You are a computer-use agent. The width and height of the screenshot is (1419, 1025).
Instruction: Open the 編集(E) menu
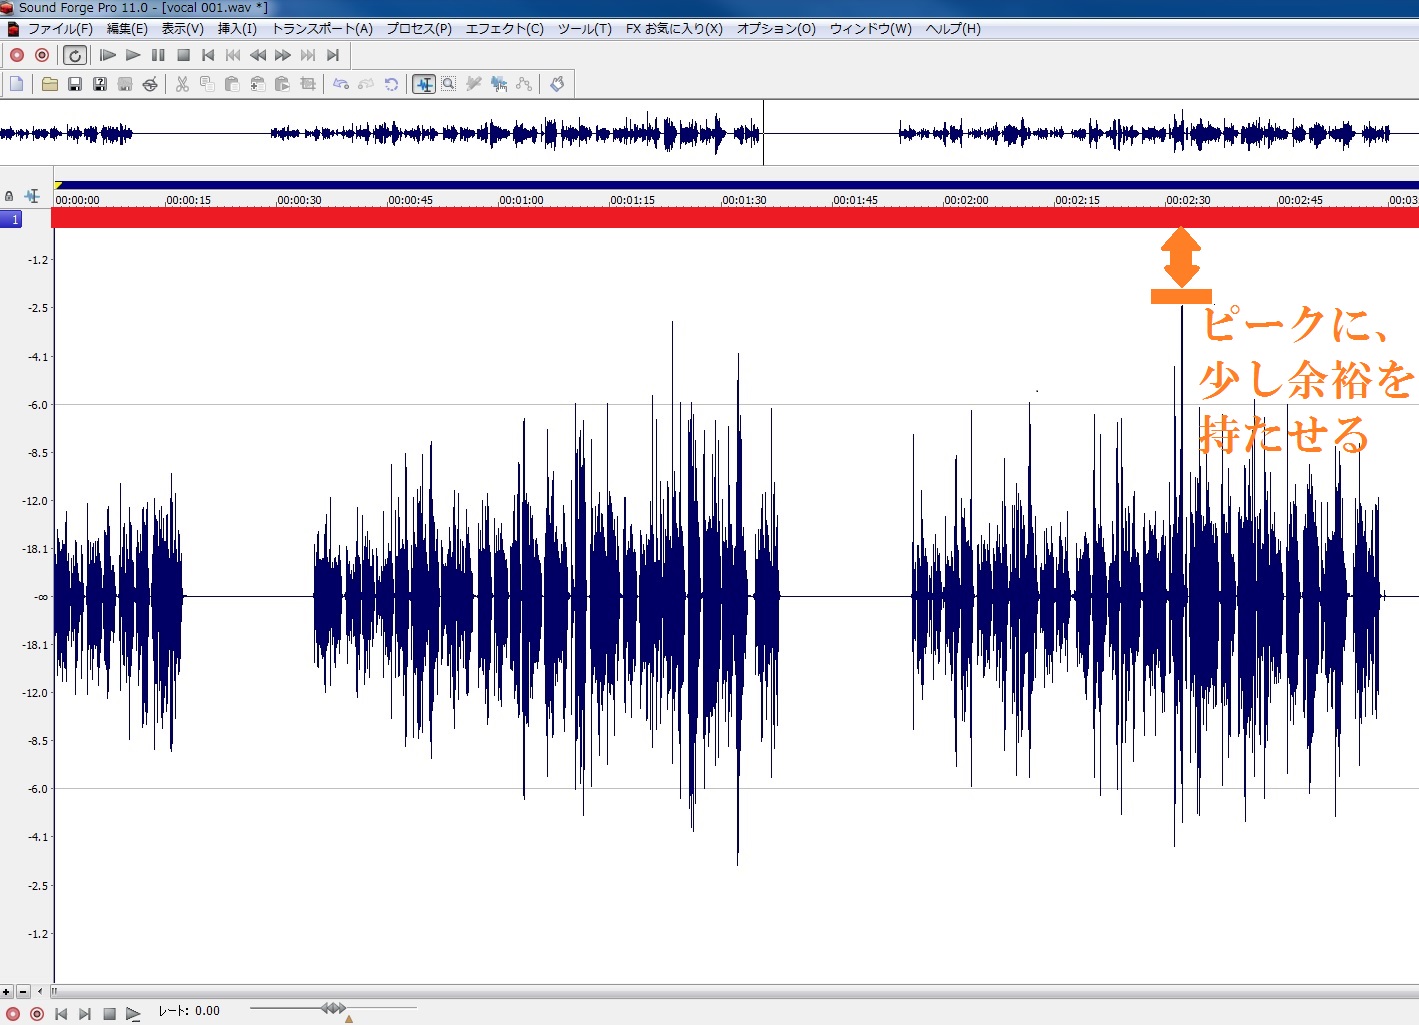point(127,29)
